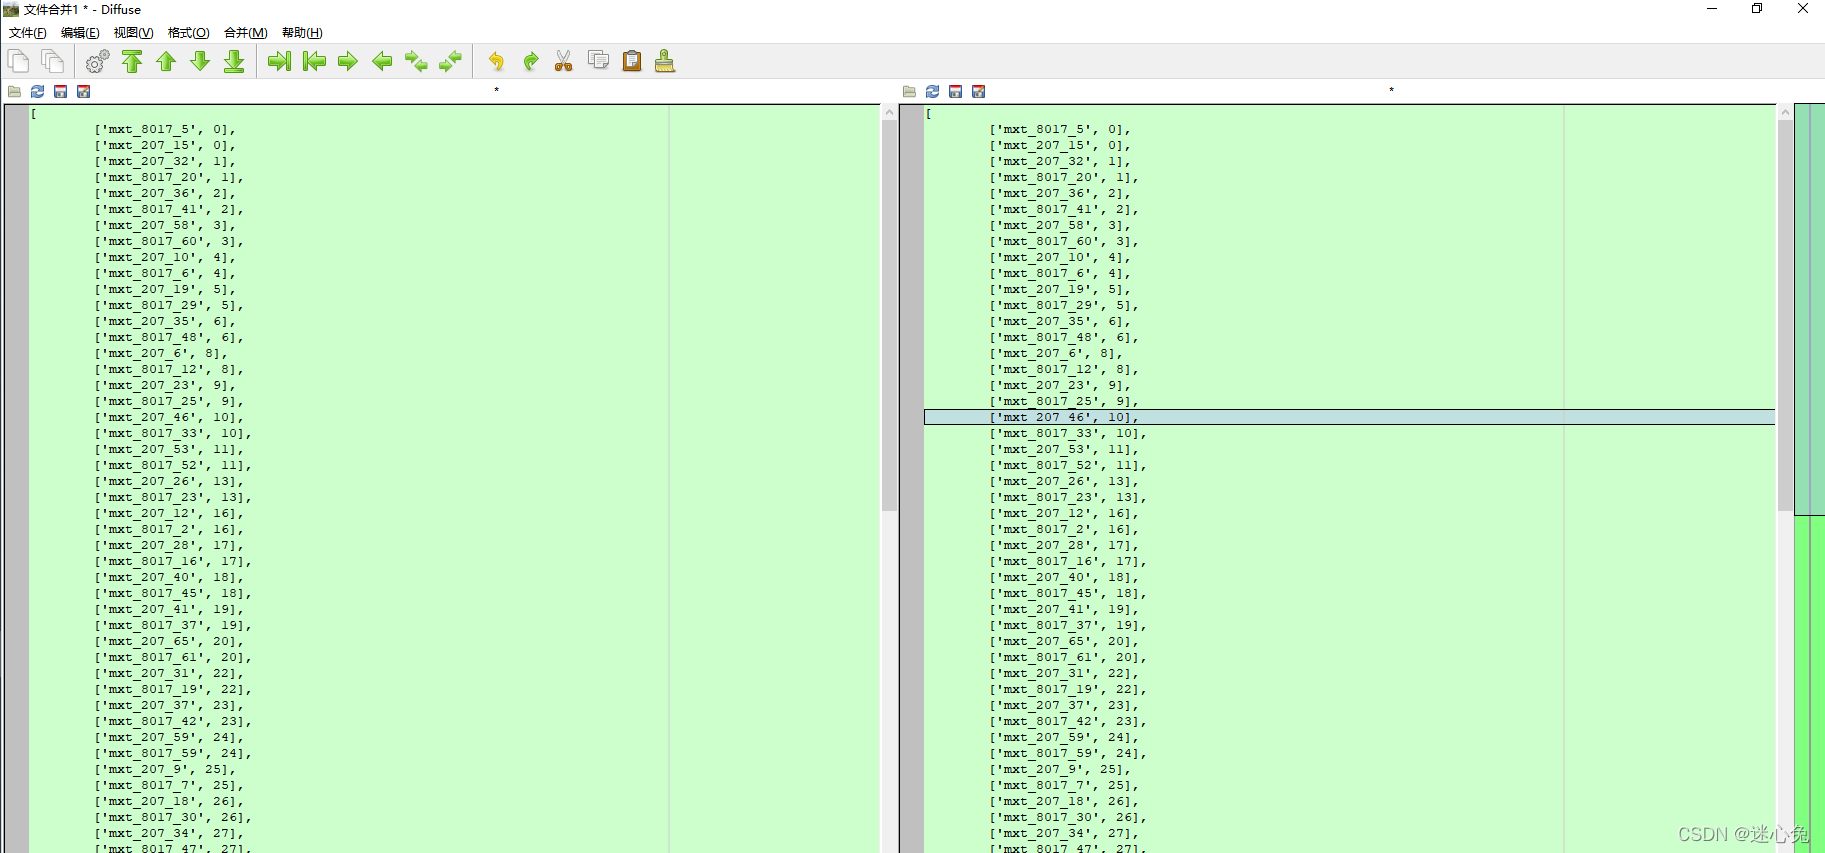The image size is (1825, 853).
Task: Open the 格式(O) menu
Action: pos(188,33)
